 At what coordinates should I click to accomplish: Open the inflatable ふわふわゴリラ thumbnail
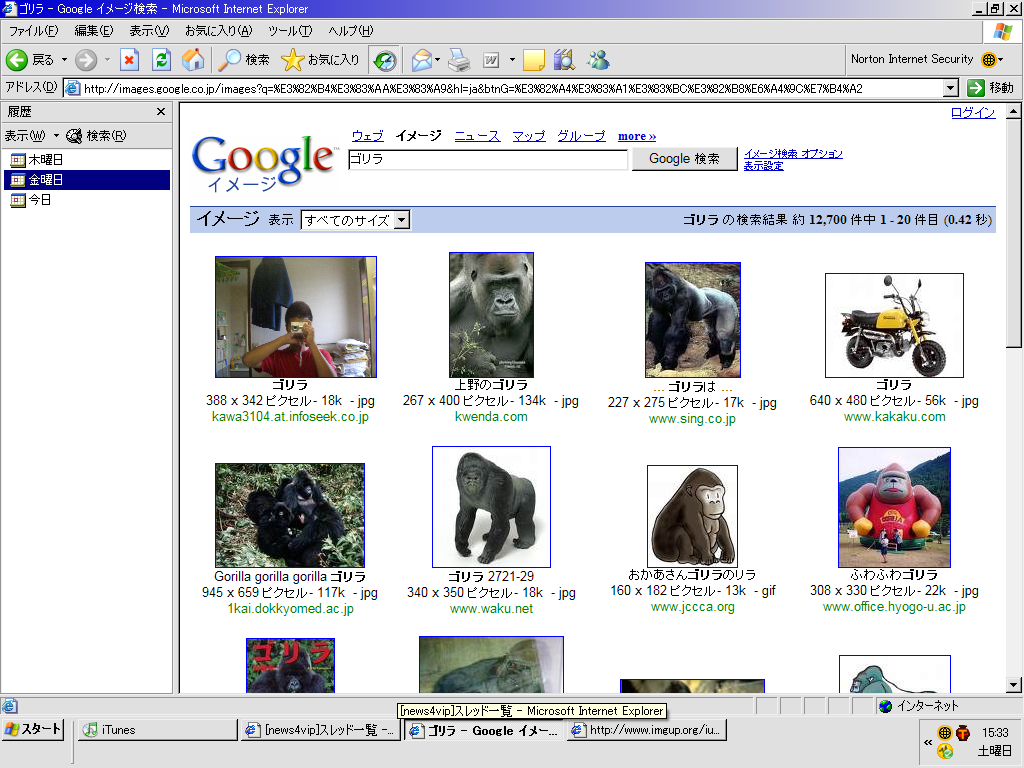[x=894, y=507]
